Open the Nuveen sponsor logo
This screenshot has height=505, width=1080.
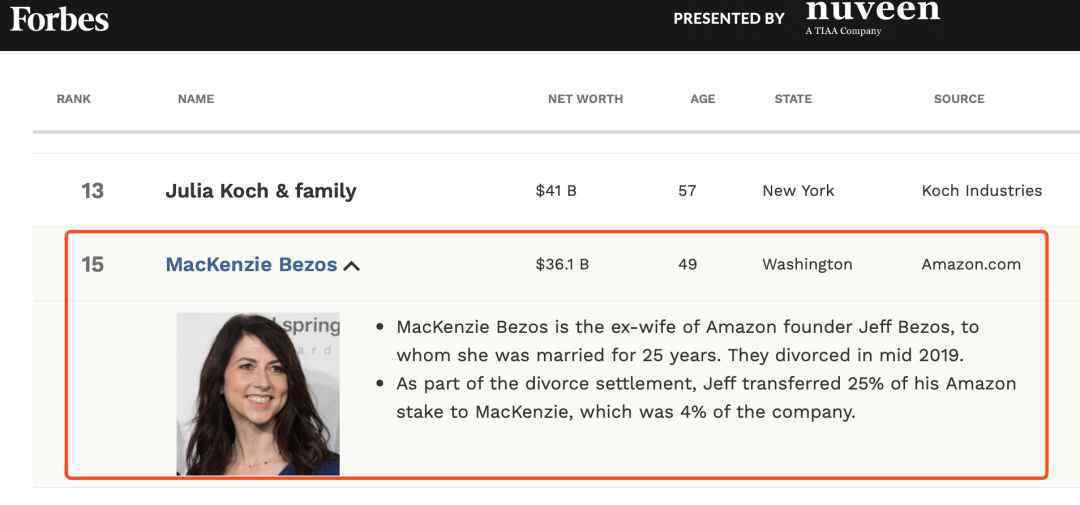(x=873, y=17)
